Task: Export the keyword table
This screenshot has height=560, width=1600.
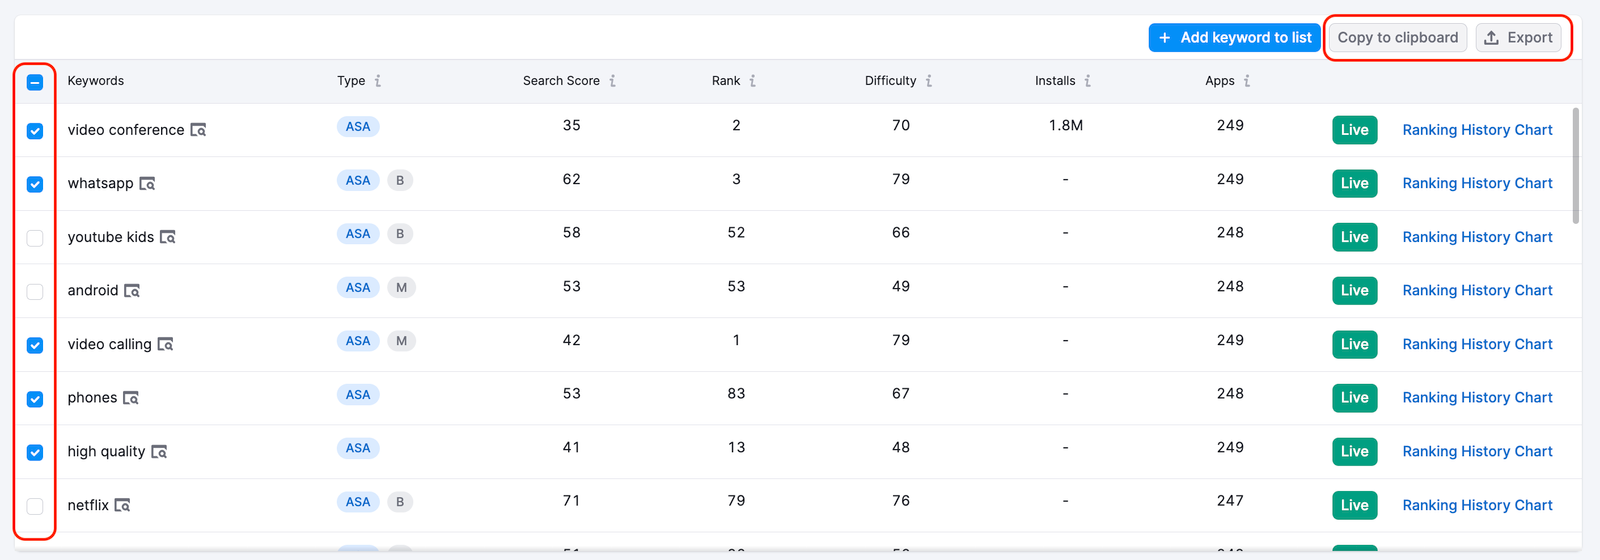Action: point(1518,38)
